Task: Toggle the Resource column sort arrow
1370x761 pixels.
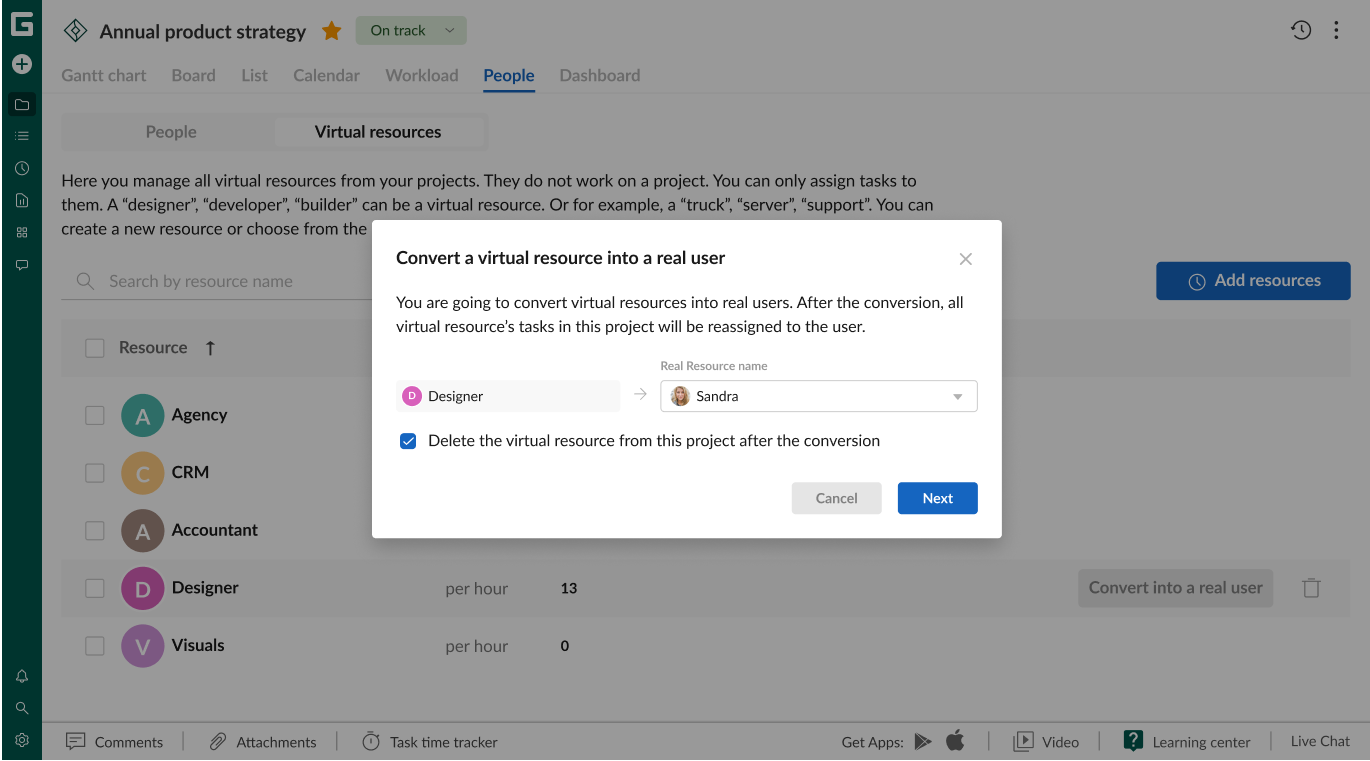Action: click(210, 347)
